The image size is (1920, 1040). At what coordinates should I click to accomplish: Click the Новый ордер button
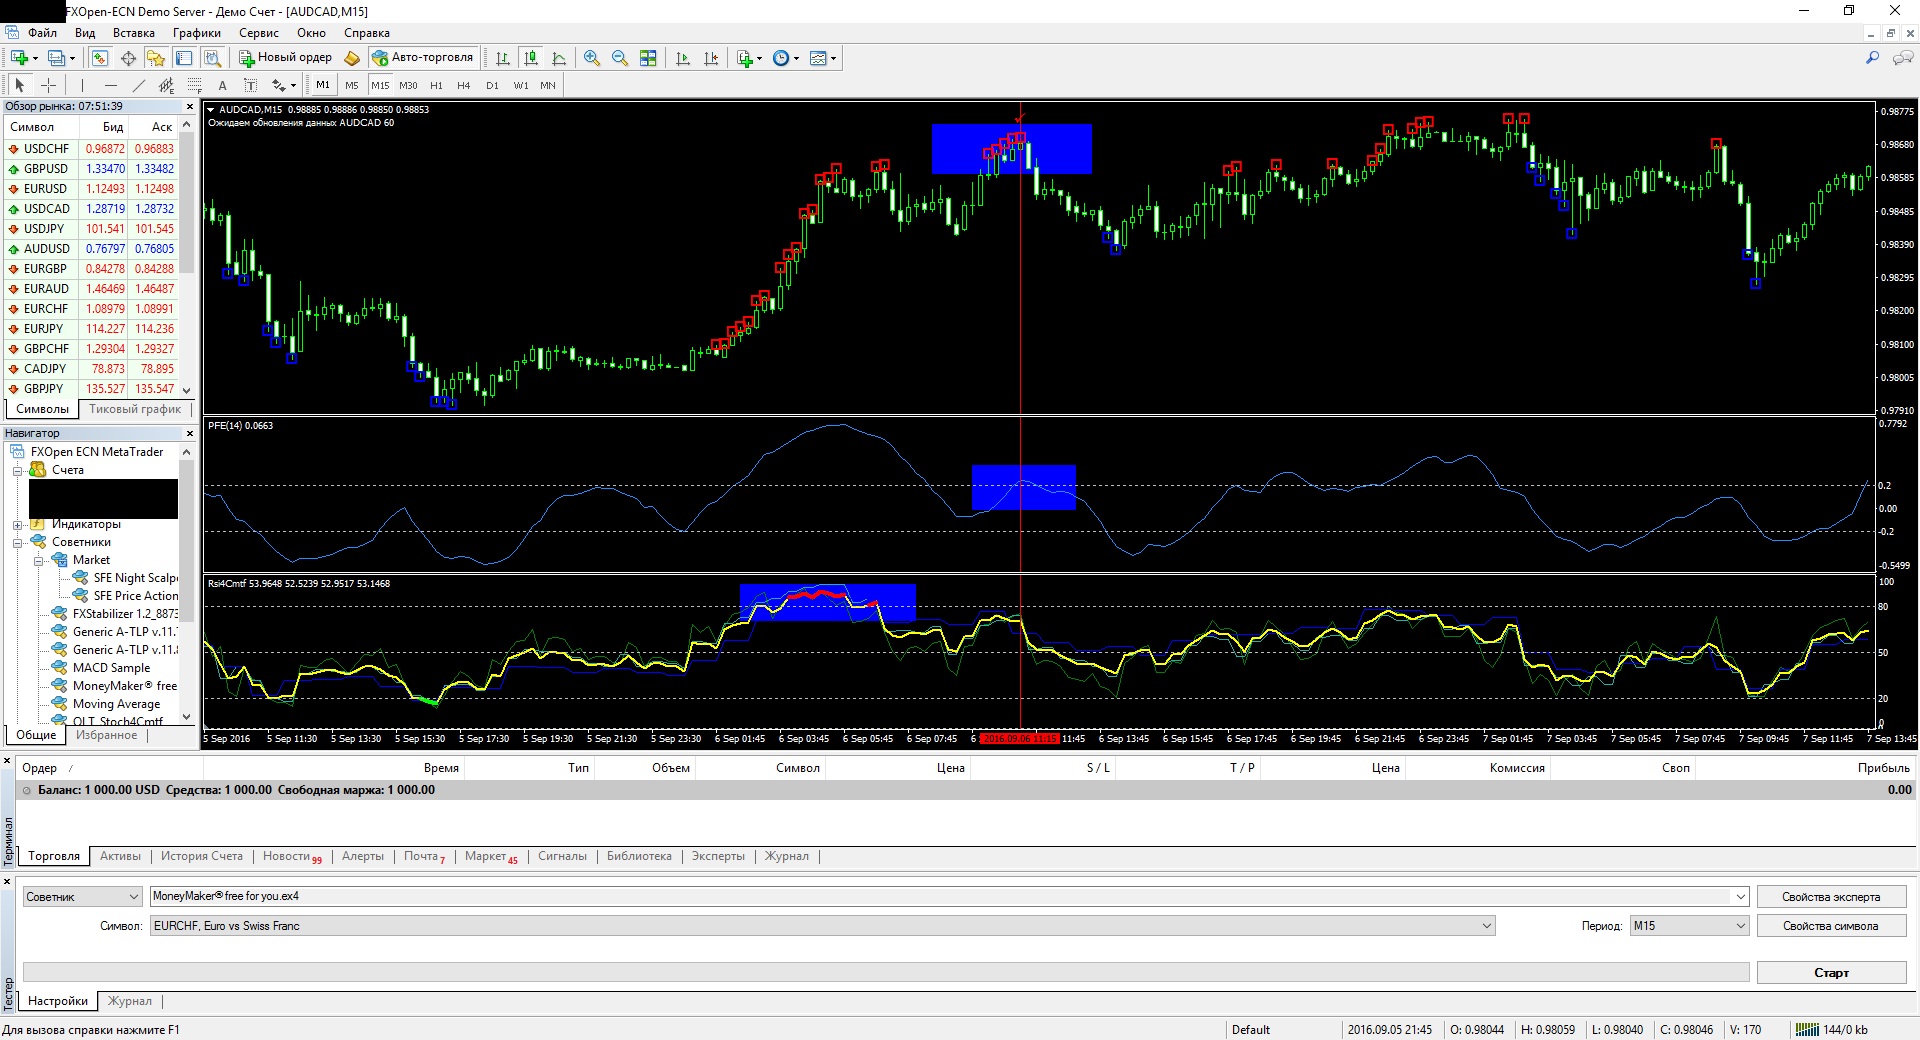coord(285,58)
